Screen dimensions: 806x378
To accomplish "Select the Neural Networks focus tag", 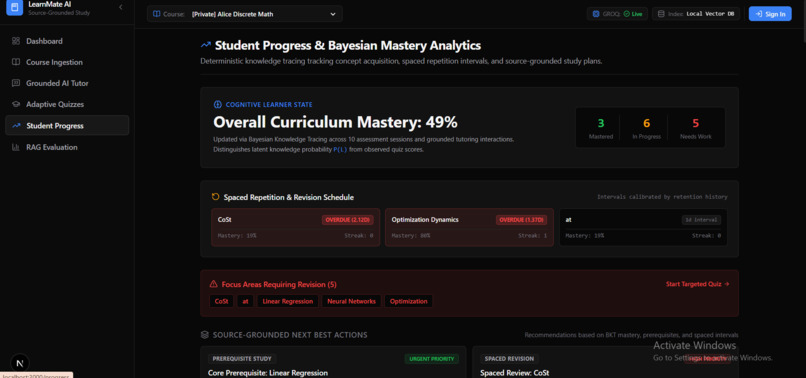I will 351,301.
